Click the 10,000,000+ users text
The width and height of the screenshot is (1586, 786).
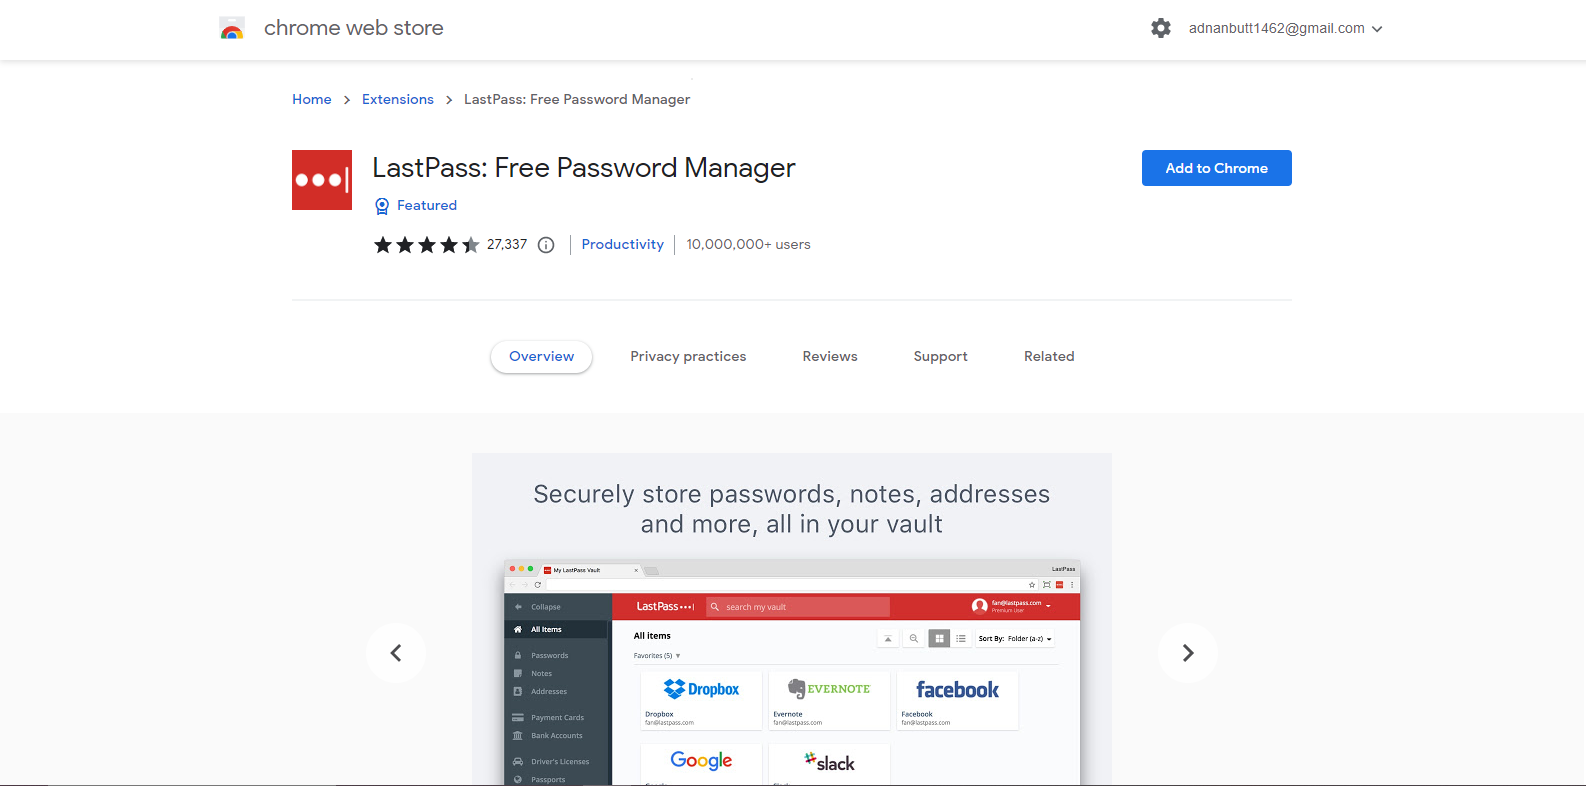click(748, 245)
